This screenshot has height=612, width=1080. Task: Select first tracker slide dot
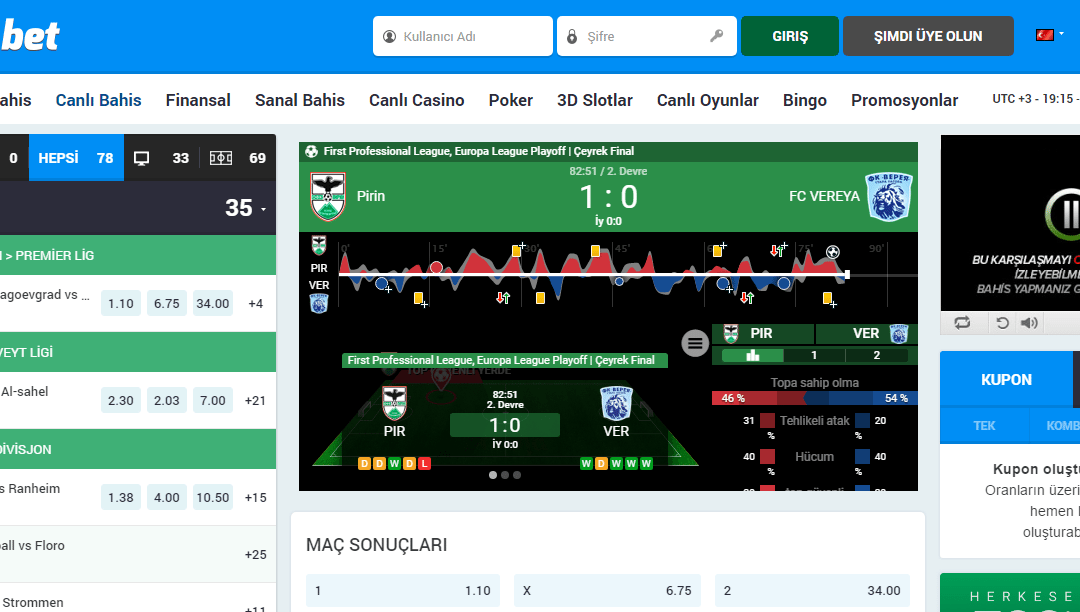(492, 475)
